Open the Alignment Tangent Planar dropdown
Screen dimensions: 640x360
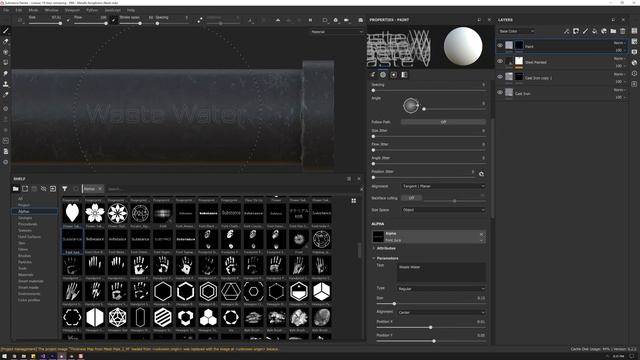tap(443, 186)
